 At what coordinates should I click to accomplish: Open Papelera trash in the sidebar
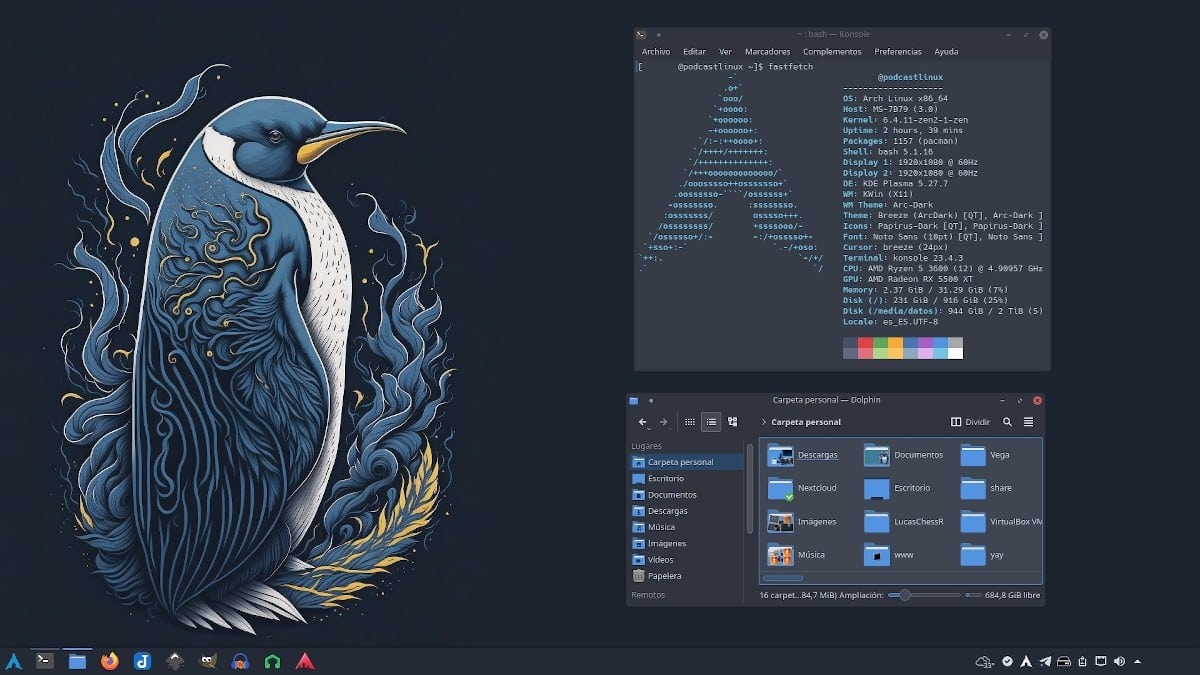(687, 576)
